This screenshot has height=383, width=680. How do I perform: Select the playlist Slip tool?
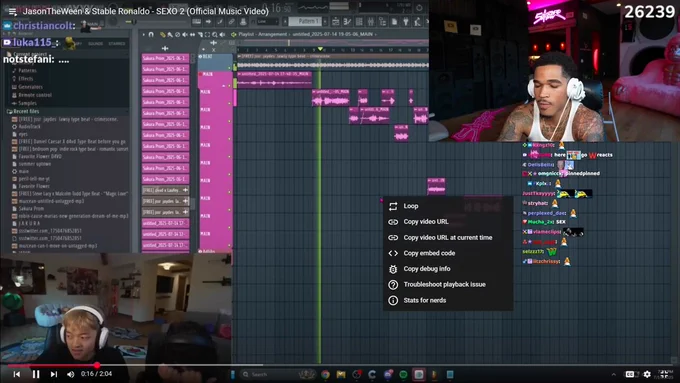coord(192,34)
